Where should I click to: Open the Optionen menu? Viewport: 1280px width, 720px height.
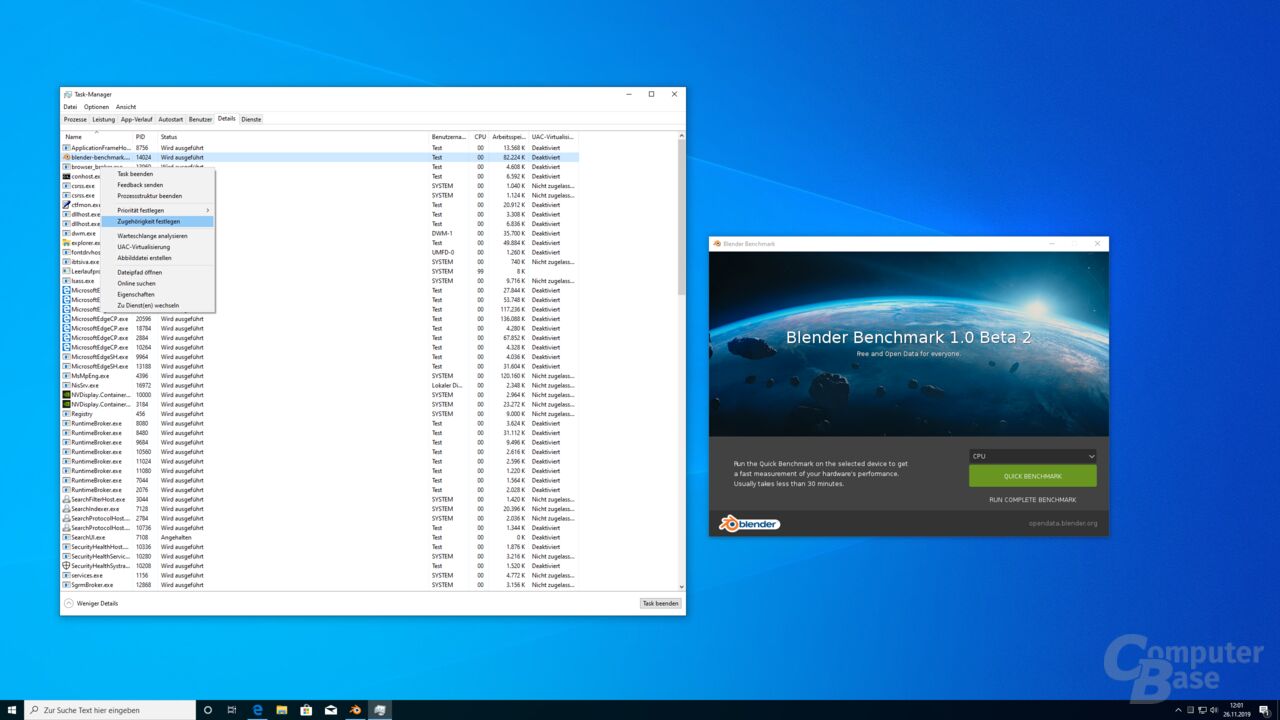[96, 107]
